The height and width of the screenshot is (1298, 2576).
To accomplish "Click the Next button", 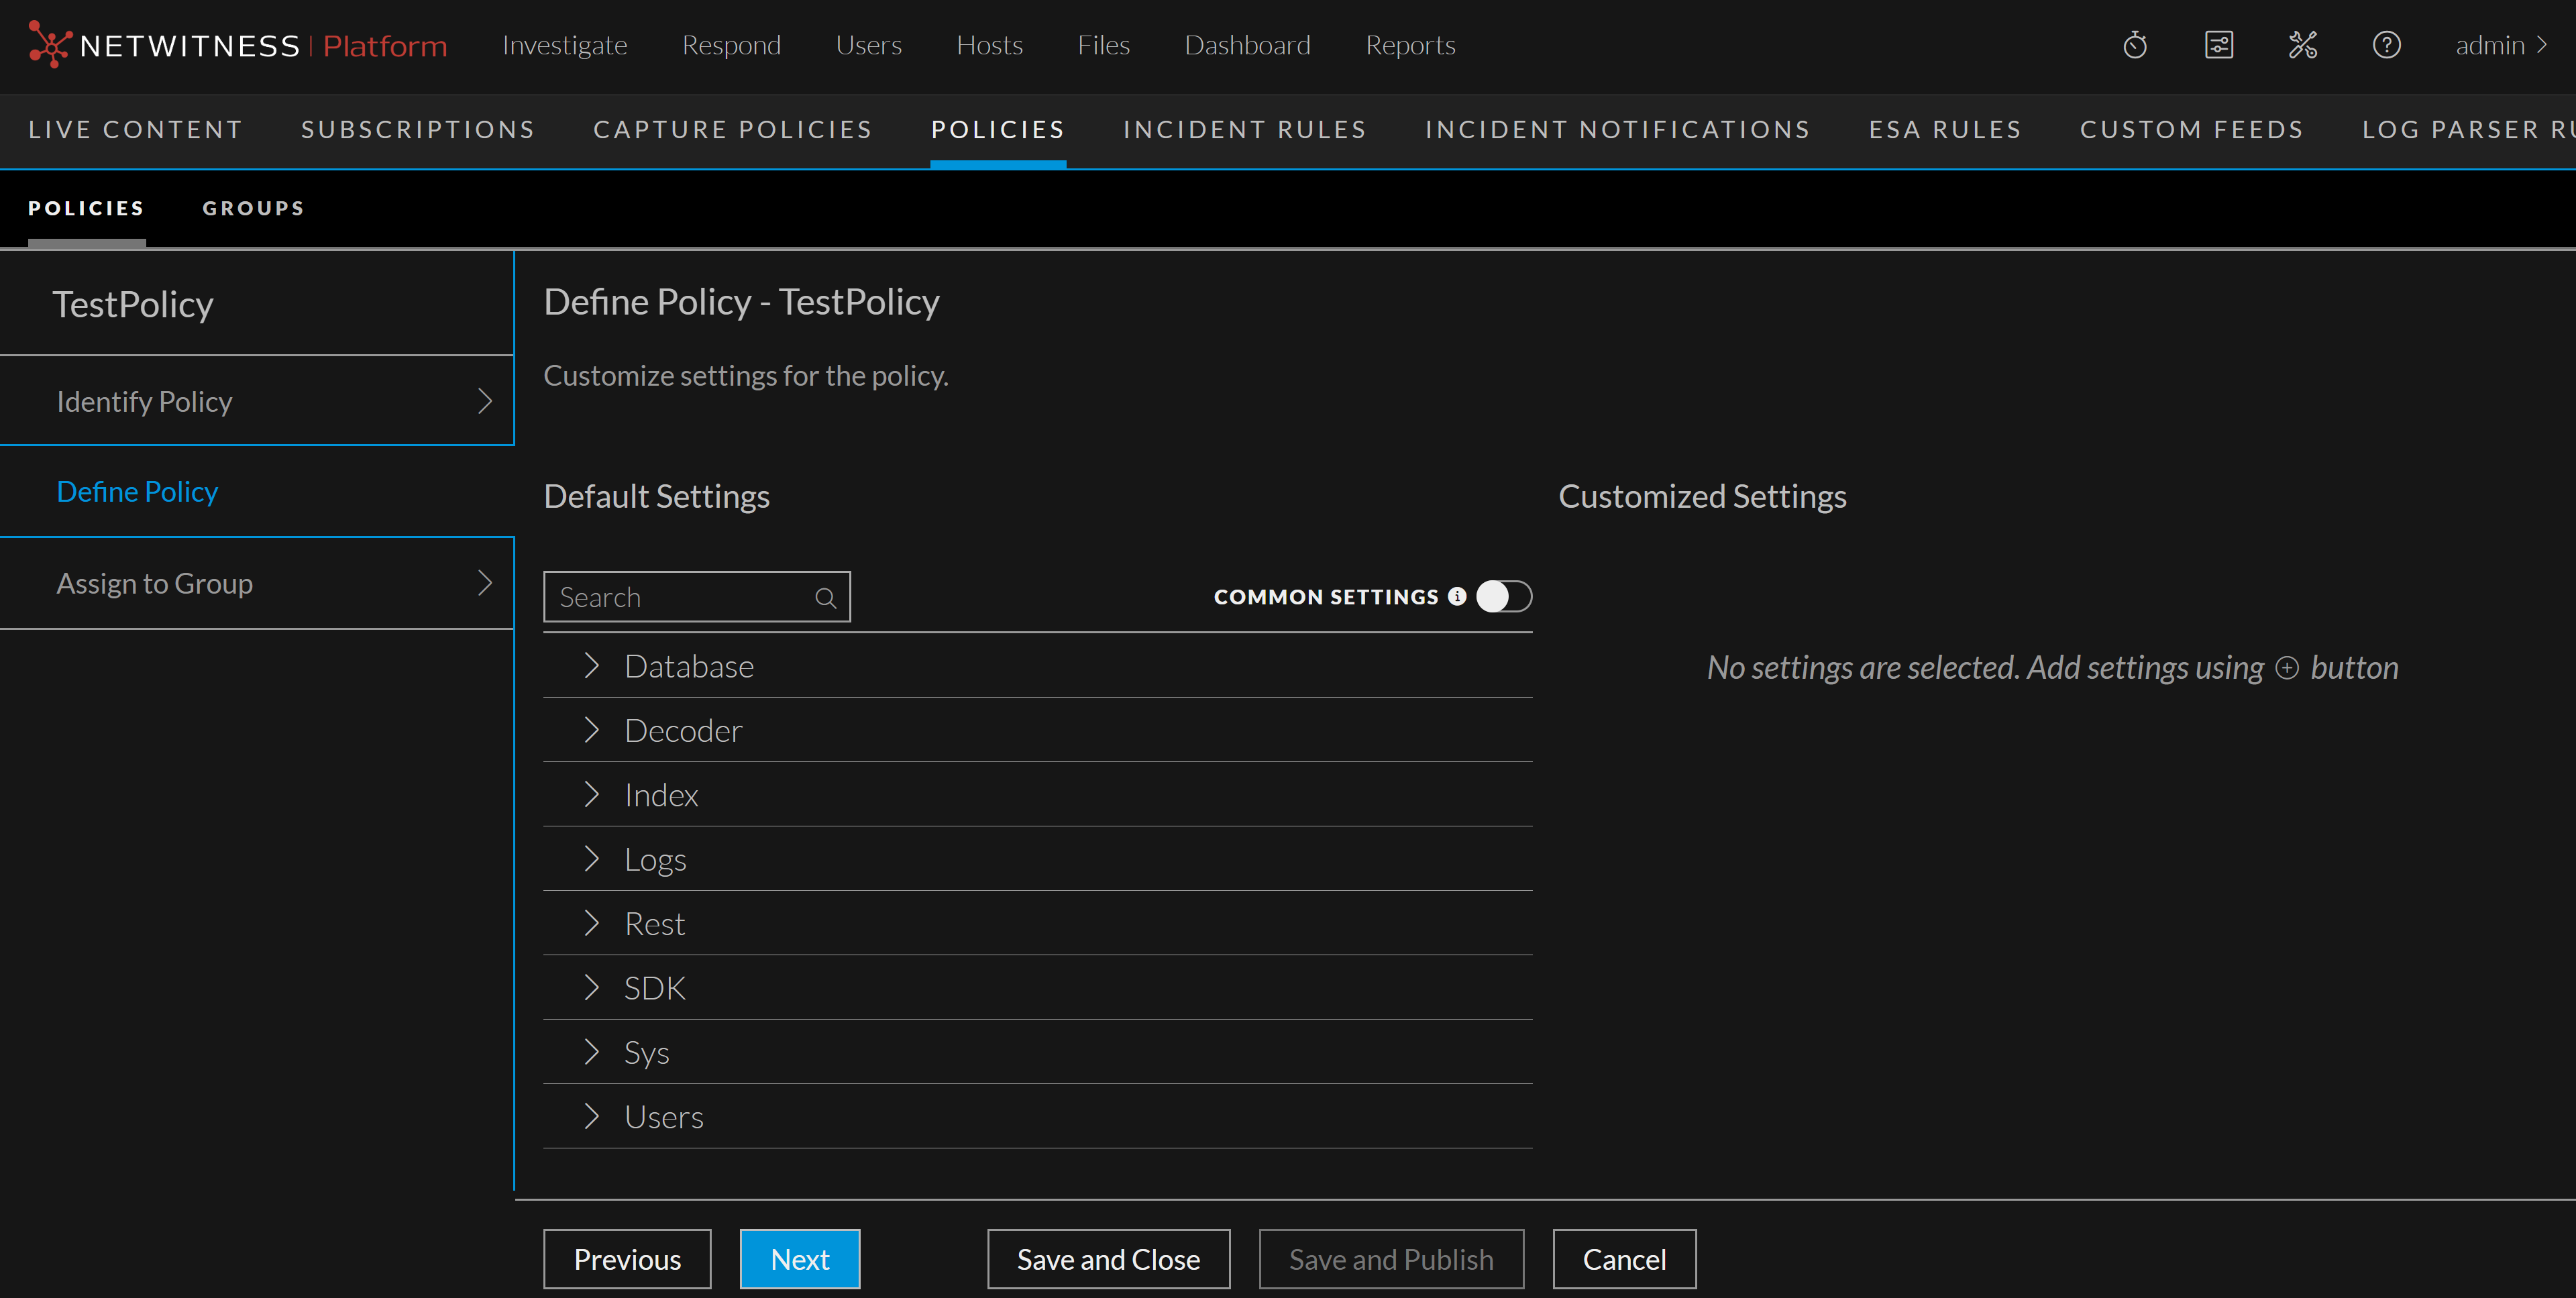I will 799,1259.
